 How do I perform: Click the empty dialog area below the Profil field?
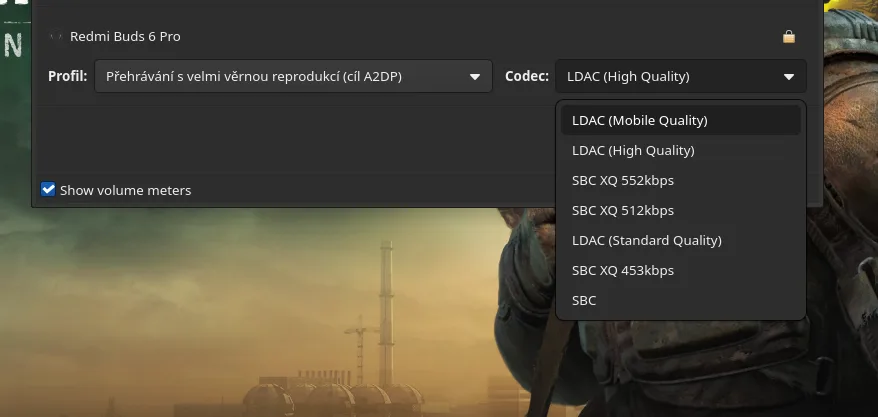(x=291, y=137)
